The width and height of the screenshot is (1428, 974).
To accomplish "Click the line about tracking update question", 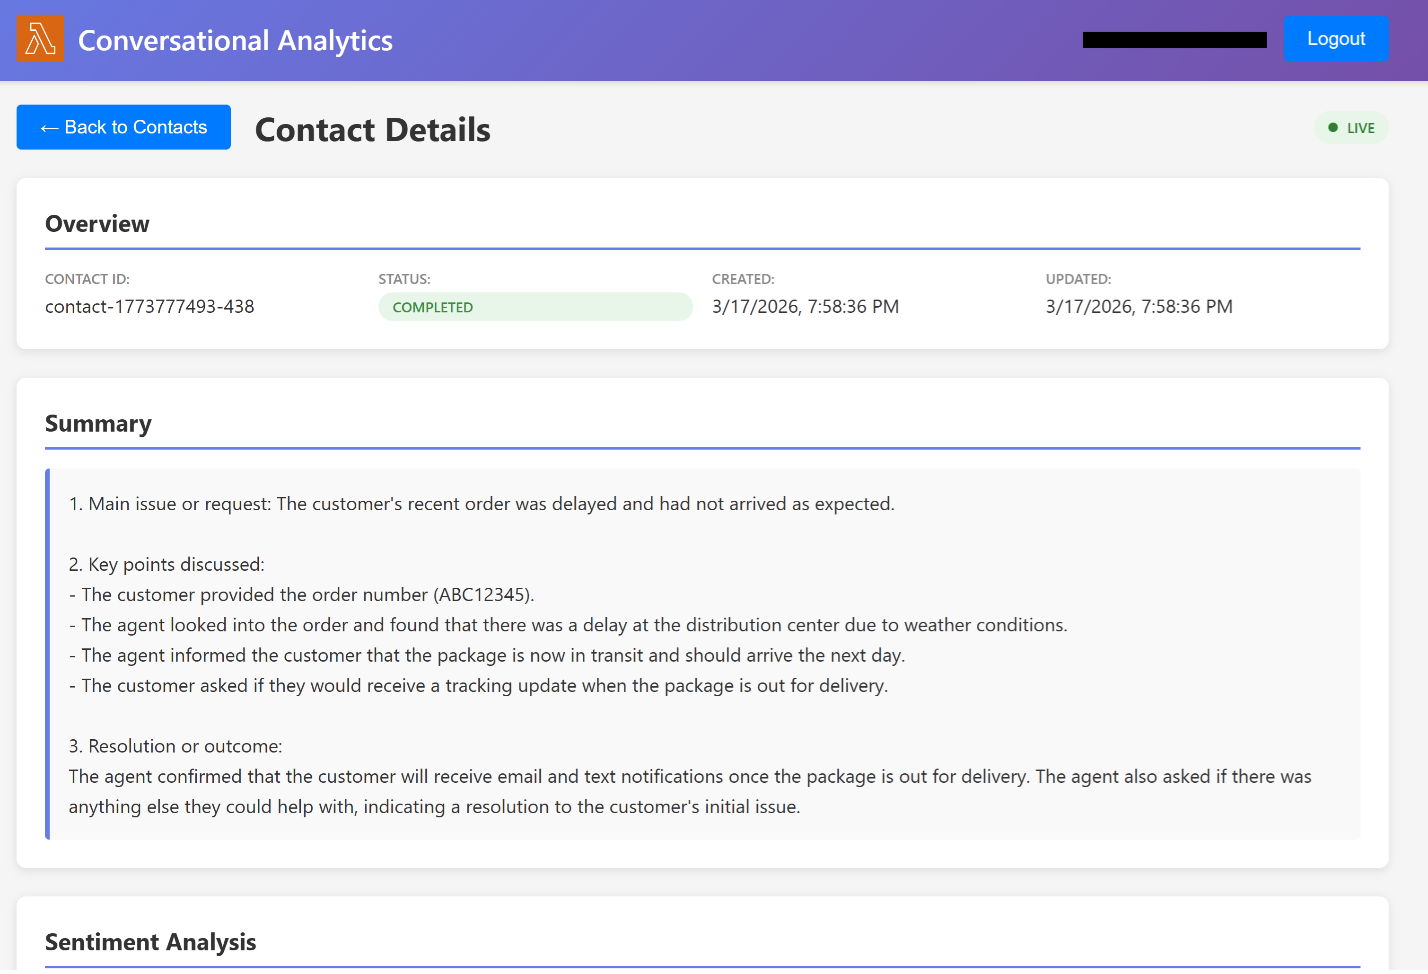I will click(x=479, y=686).
